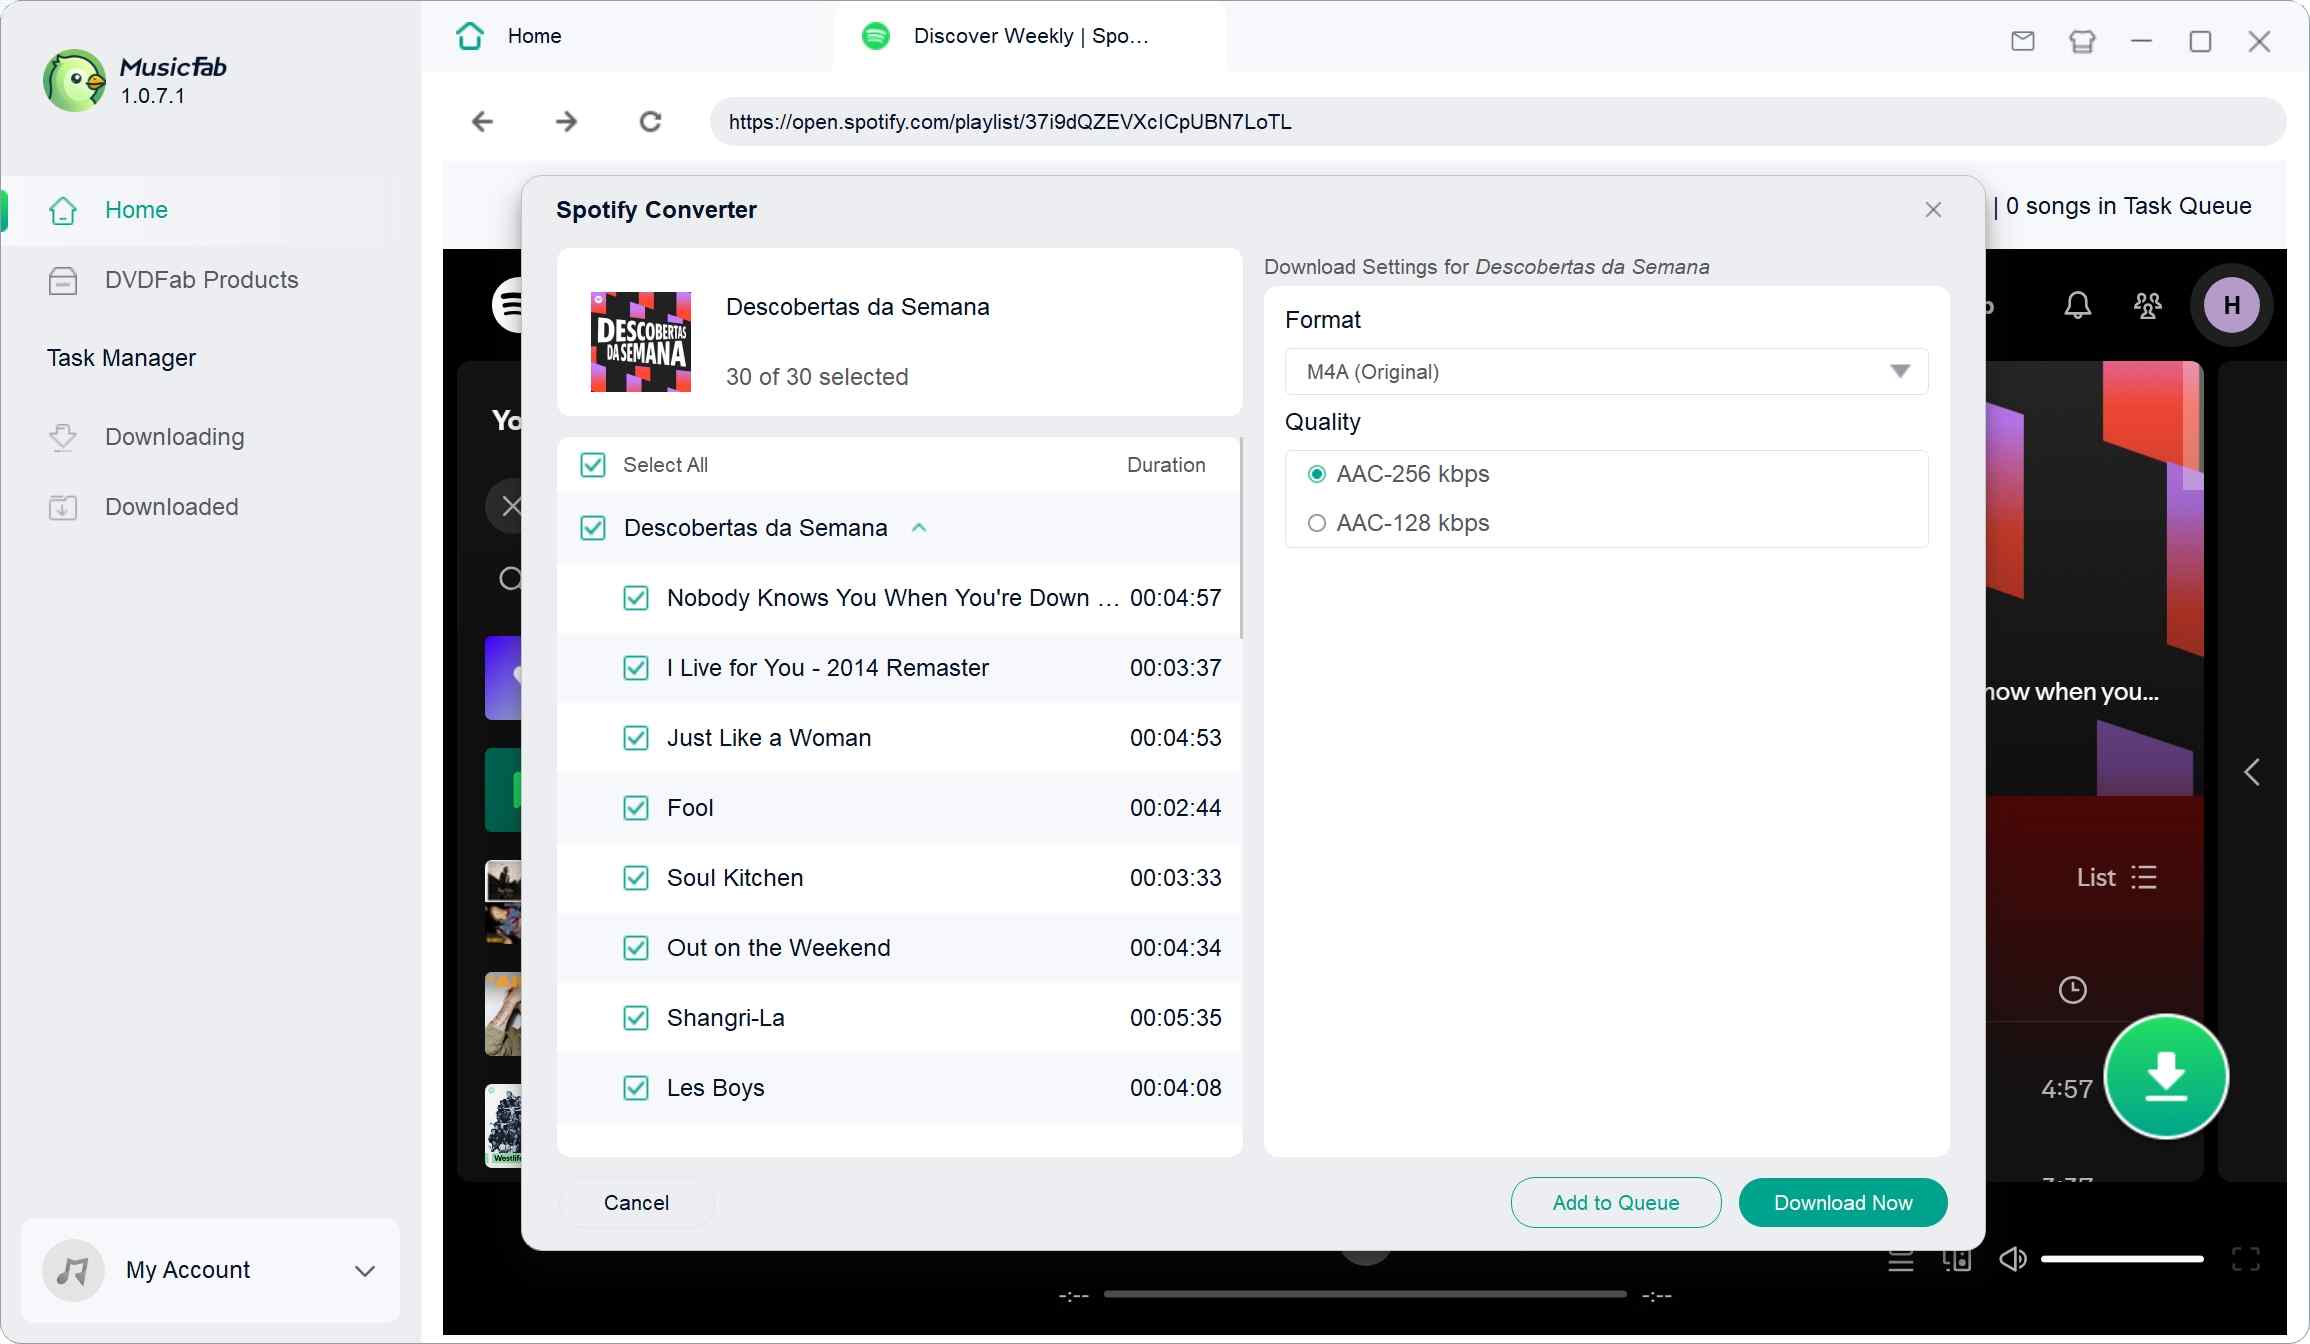Uncheck Nobody Knows You When You're Down track

(636, 598)
